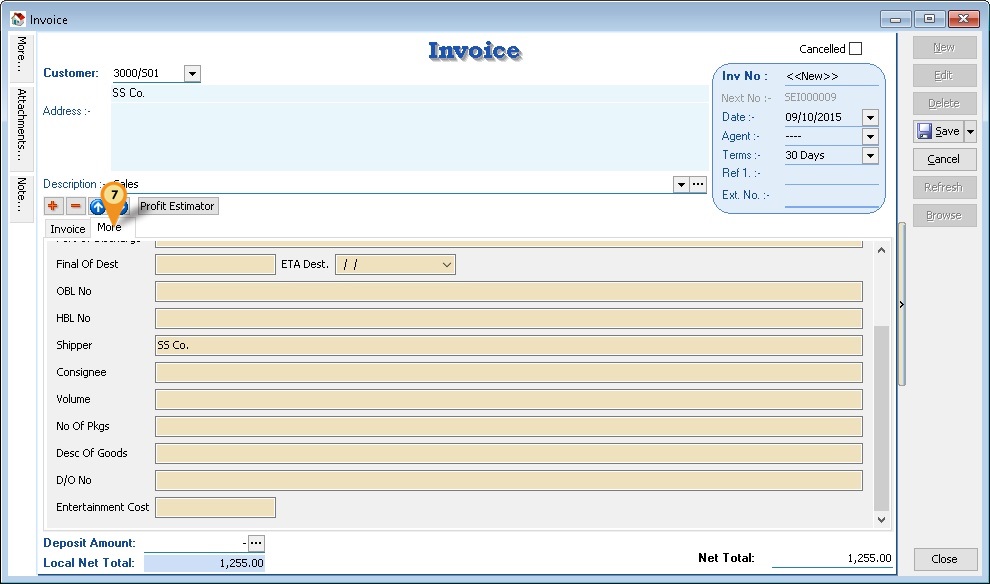Click the Profit Estimator button

click(178, 206)
